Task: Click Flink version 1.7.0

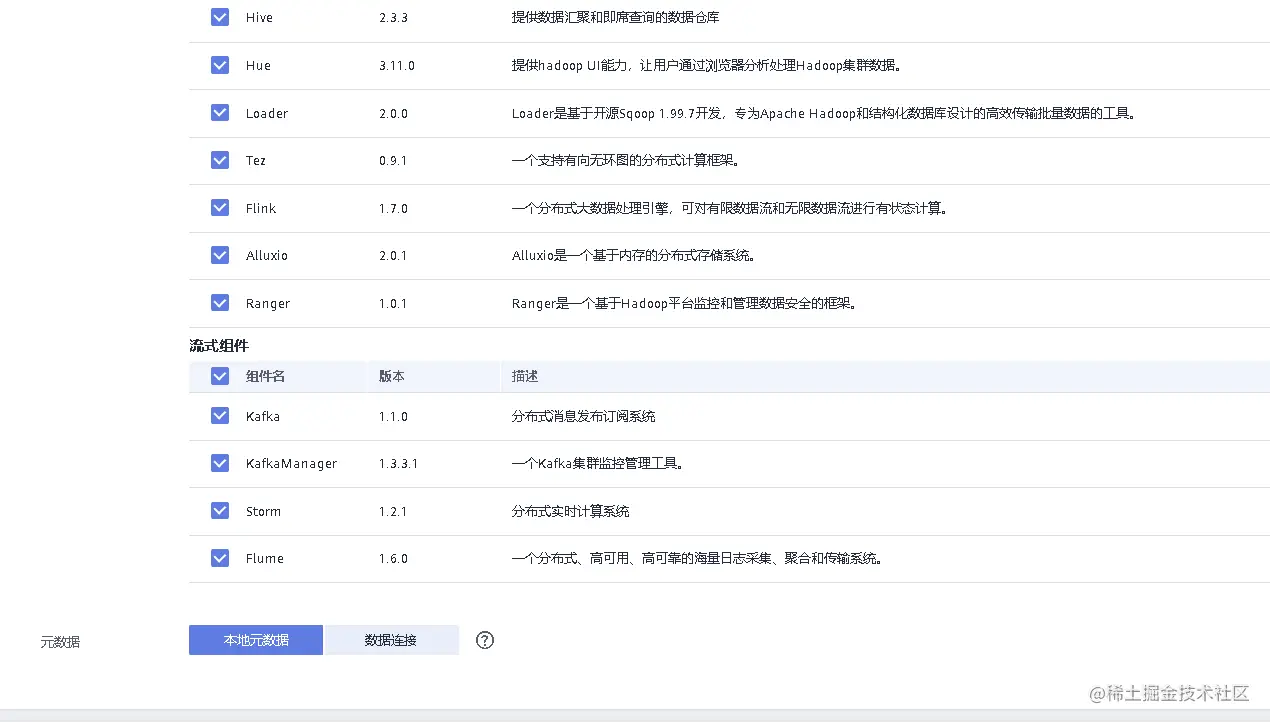Action: [x=393, y=208]
